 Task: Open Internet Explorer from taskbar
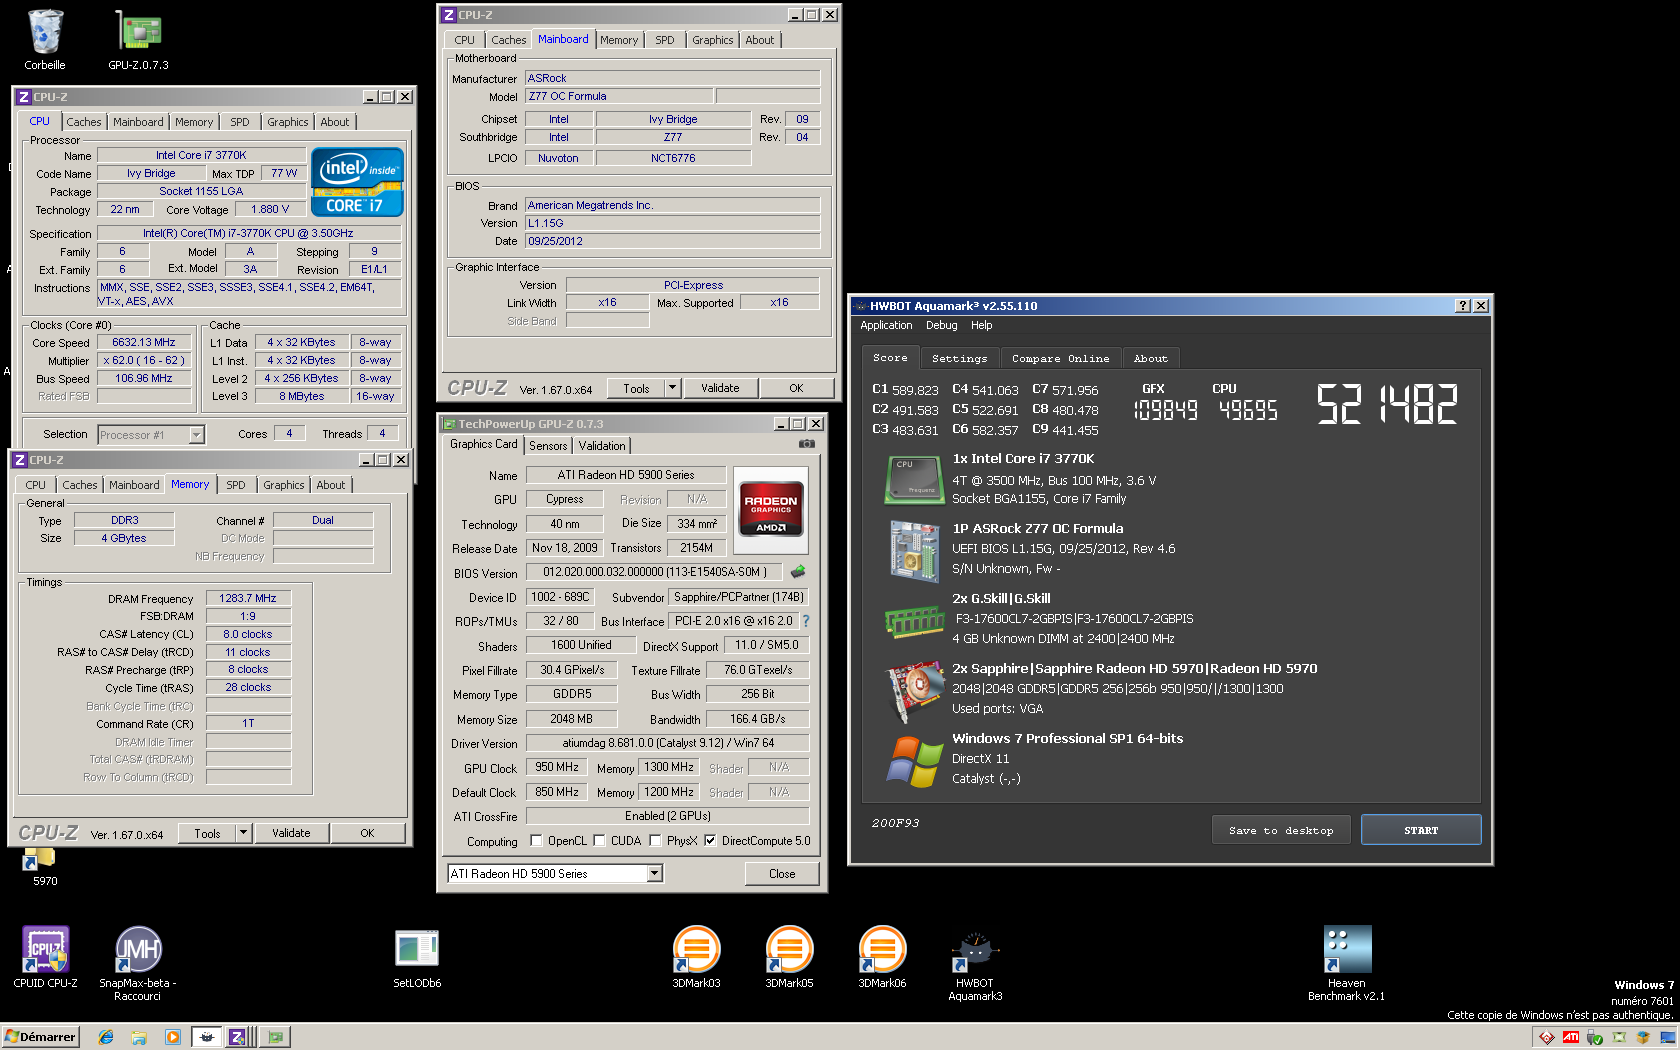pos(106,1037)
